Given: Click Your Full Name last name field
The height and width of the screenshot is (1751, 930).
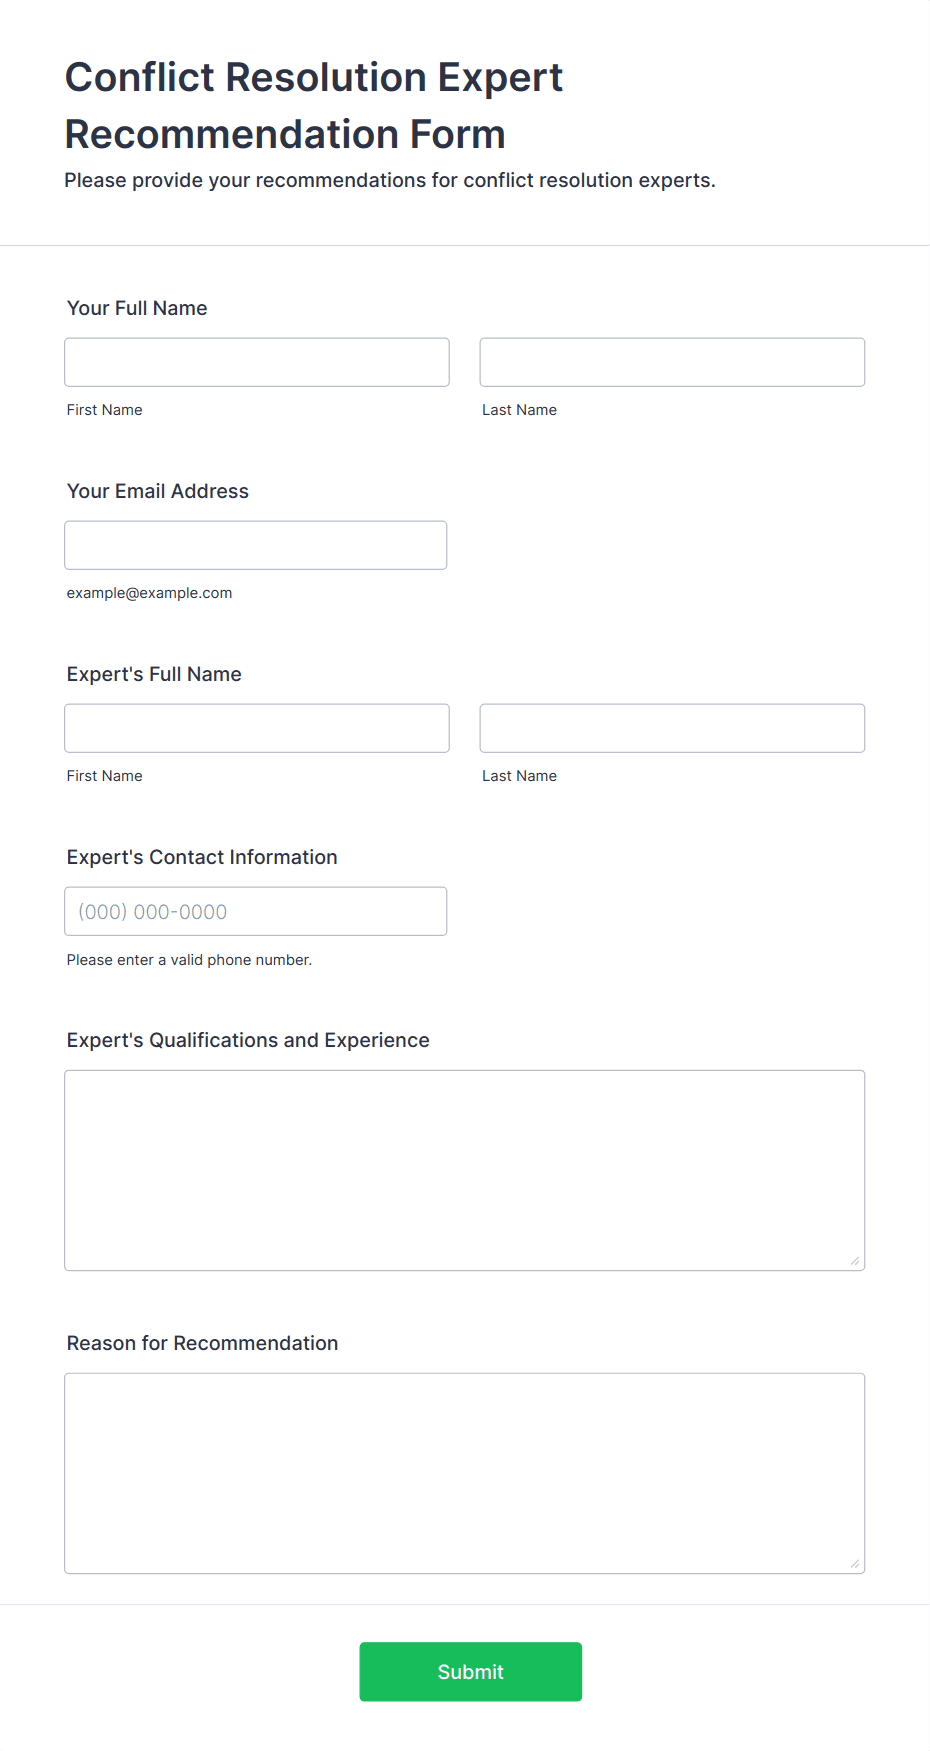Looking at the screenshot, I should [672, 362].
